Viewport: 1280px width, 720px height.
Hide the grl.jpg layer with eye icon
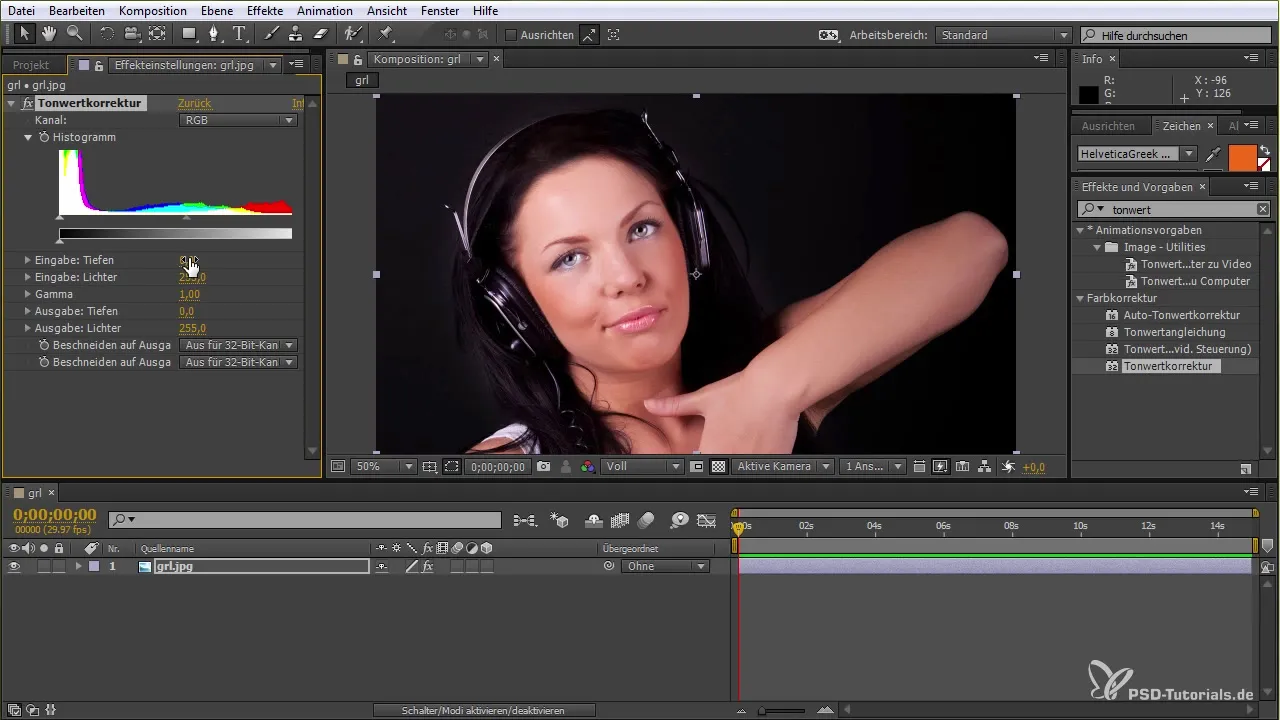(14, 566)
